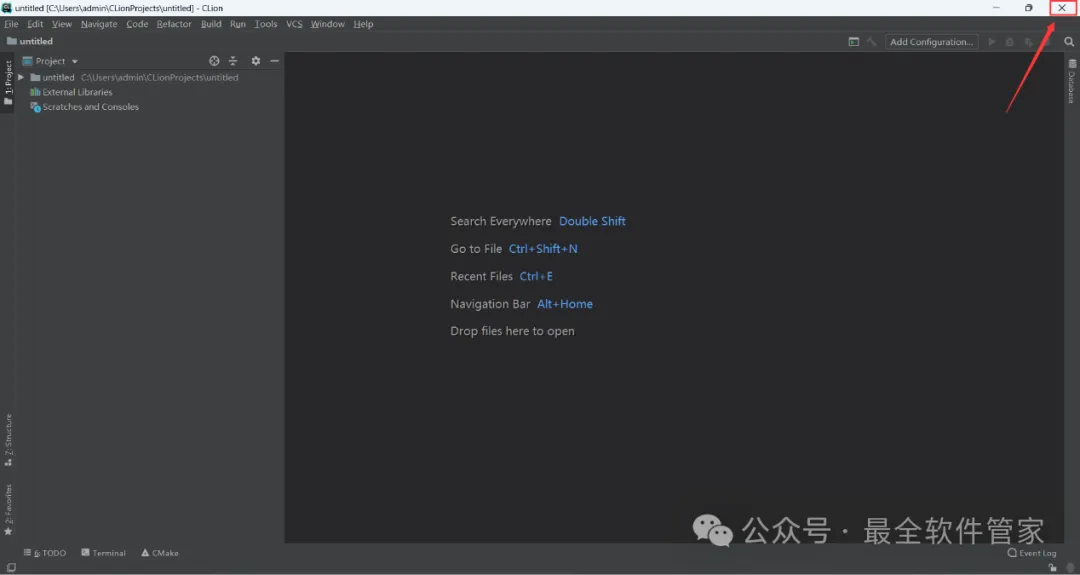The image size is (1080, 575).
Task: Hide the Project panel with minus icon
Action: 274,61
